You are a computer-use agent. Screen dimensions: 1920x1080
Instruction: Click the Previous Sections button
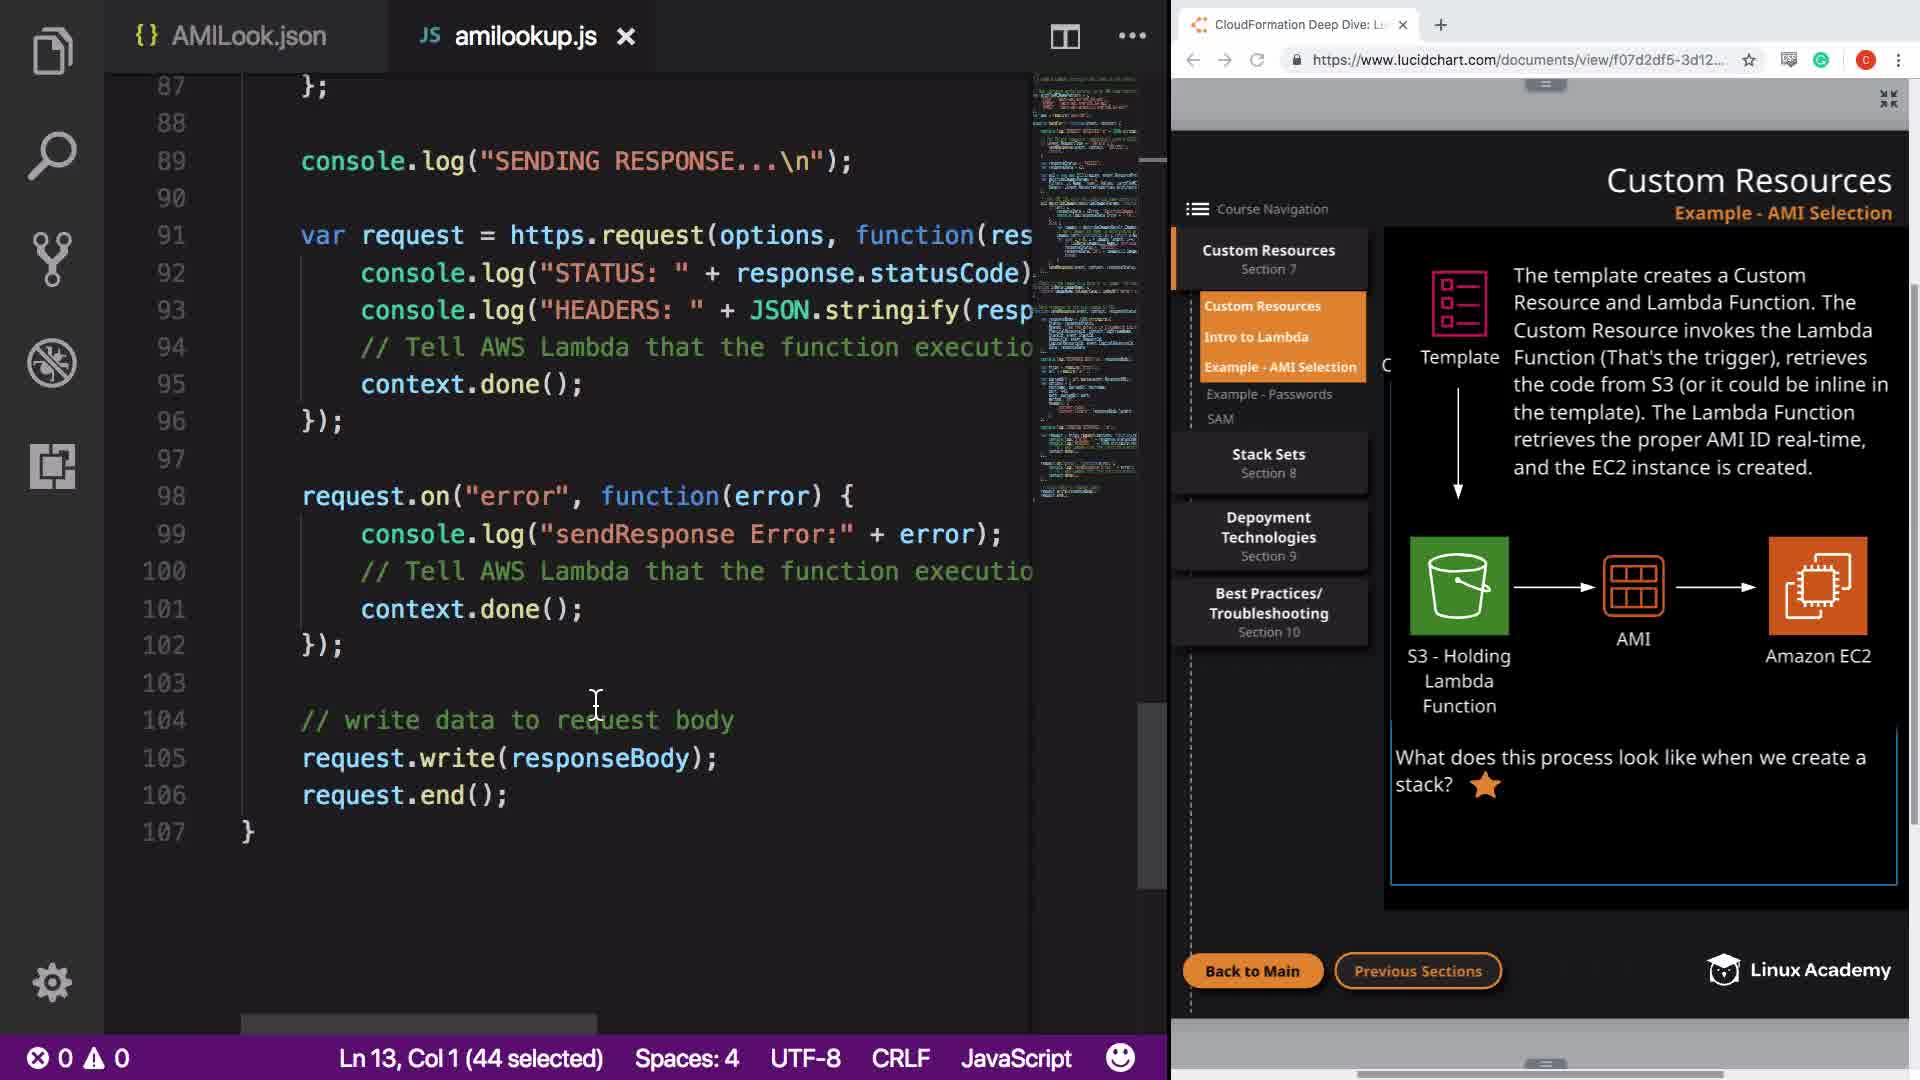[1417, 971]
